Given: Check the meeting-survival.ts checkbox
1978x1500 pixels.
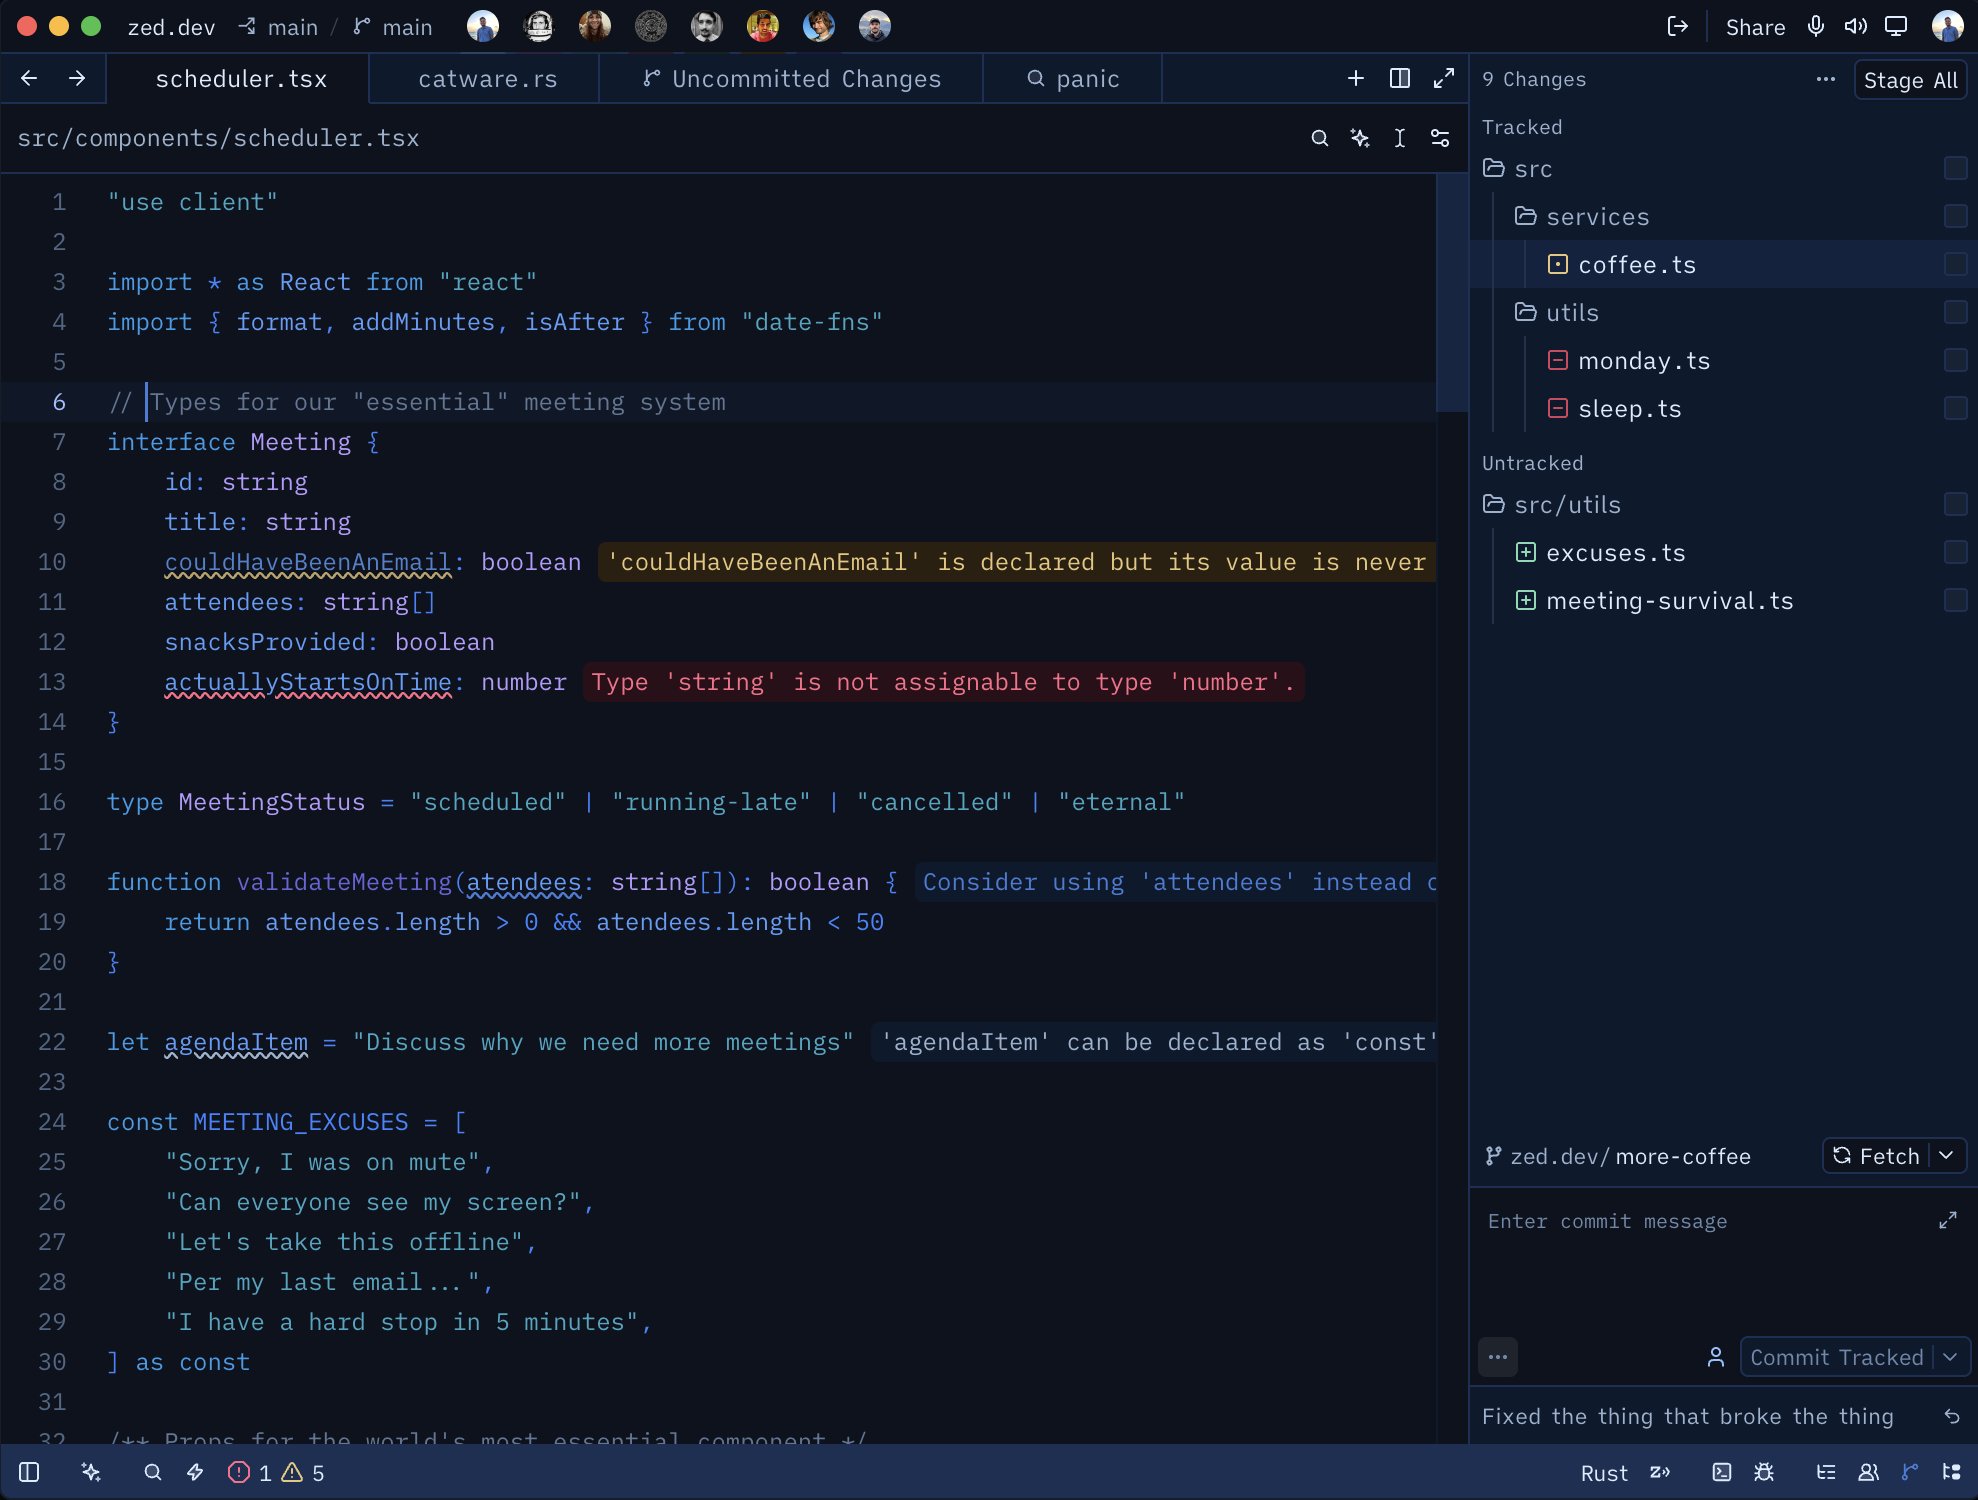Looking at the screenshot, I should tap(1956, 600).
